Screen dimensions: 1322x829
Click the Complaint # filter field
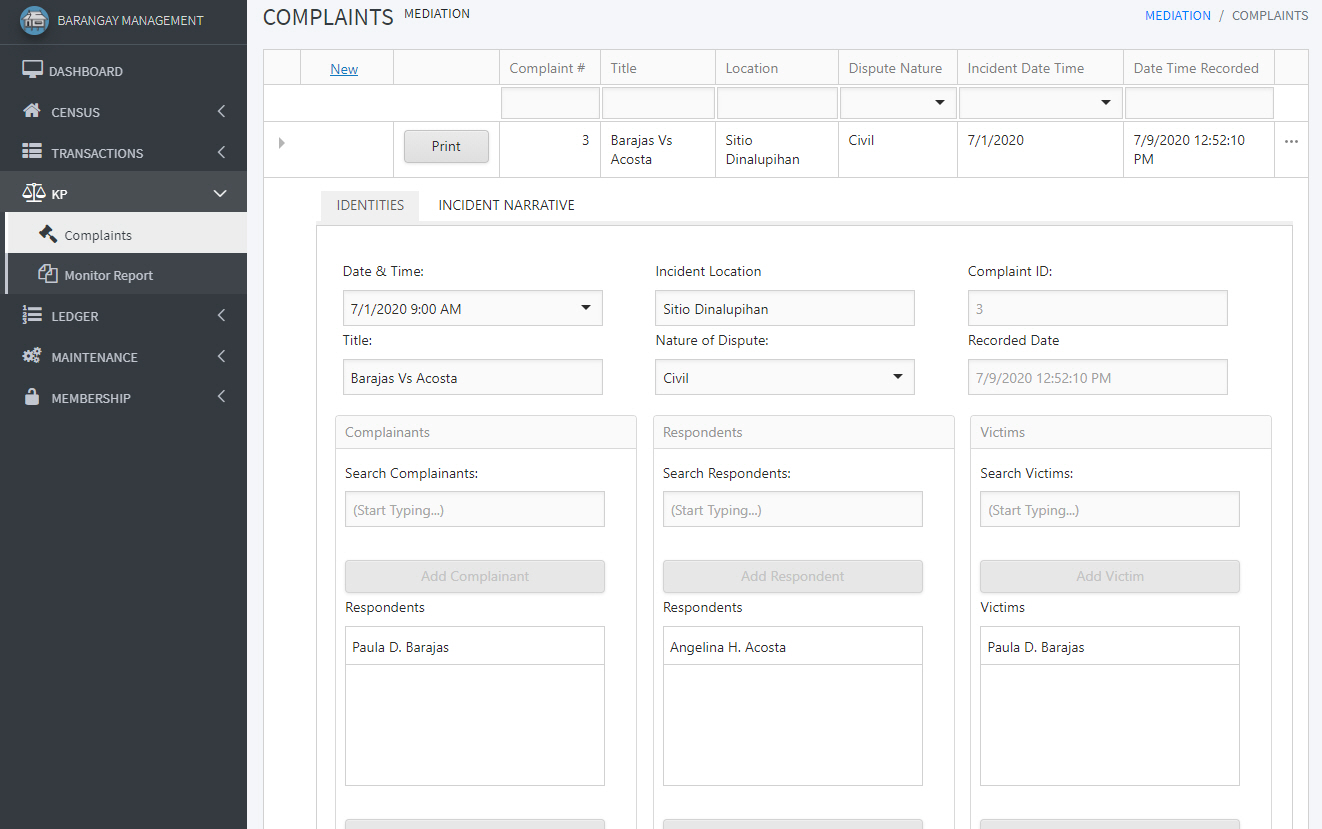(x=550, y=103)
